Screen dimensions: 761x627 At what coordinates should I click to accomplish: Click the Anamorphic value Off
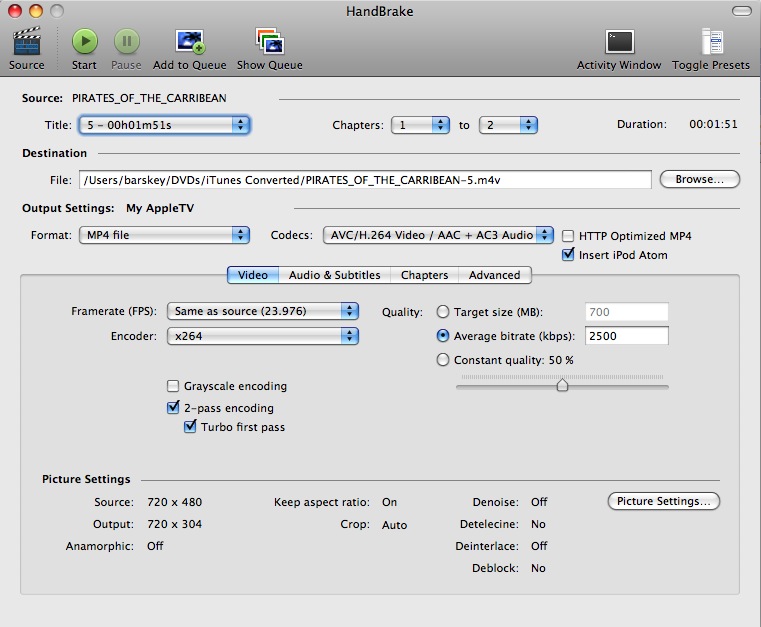tap(155, 546)
